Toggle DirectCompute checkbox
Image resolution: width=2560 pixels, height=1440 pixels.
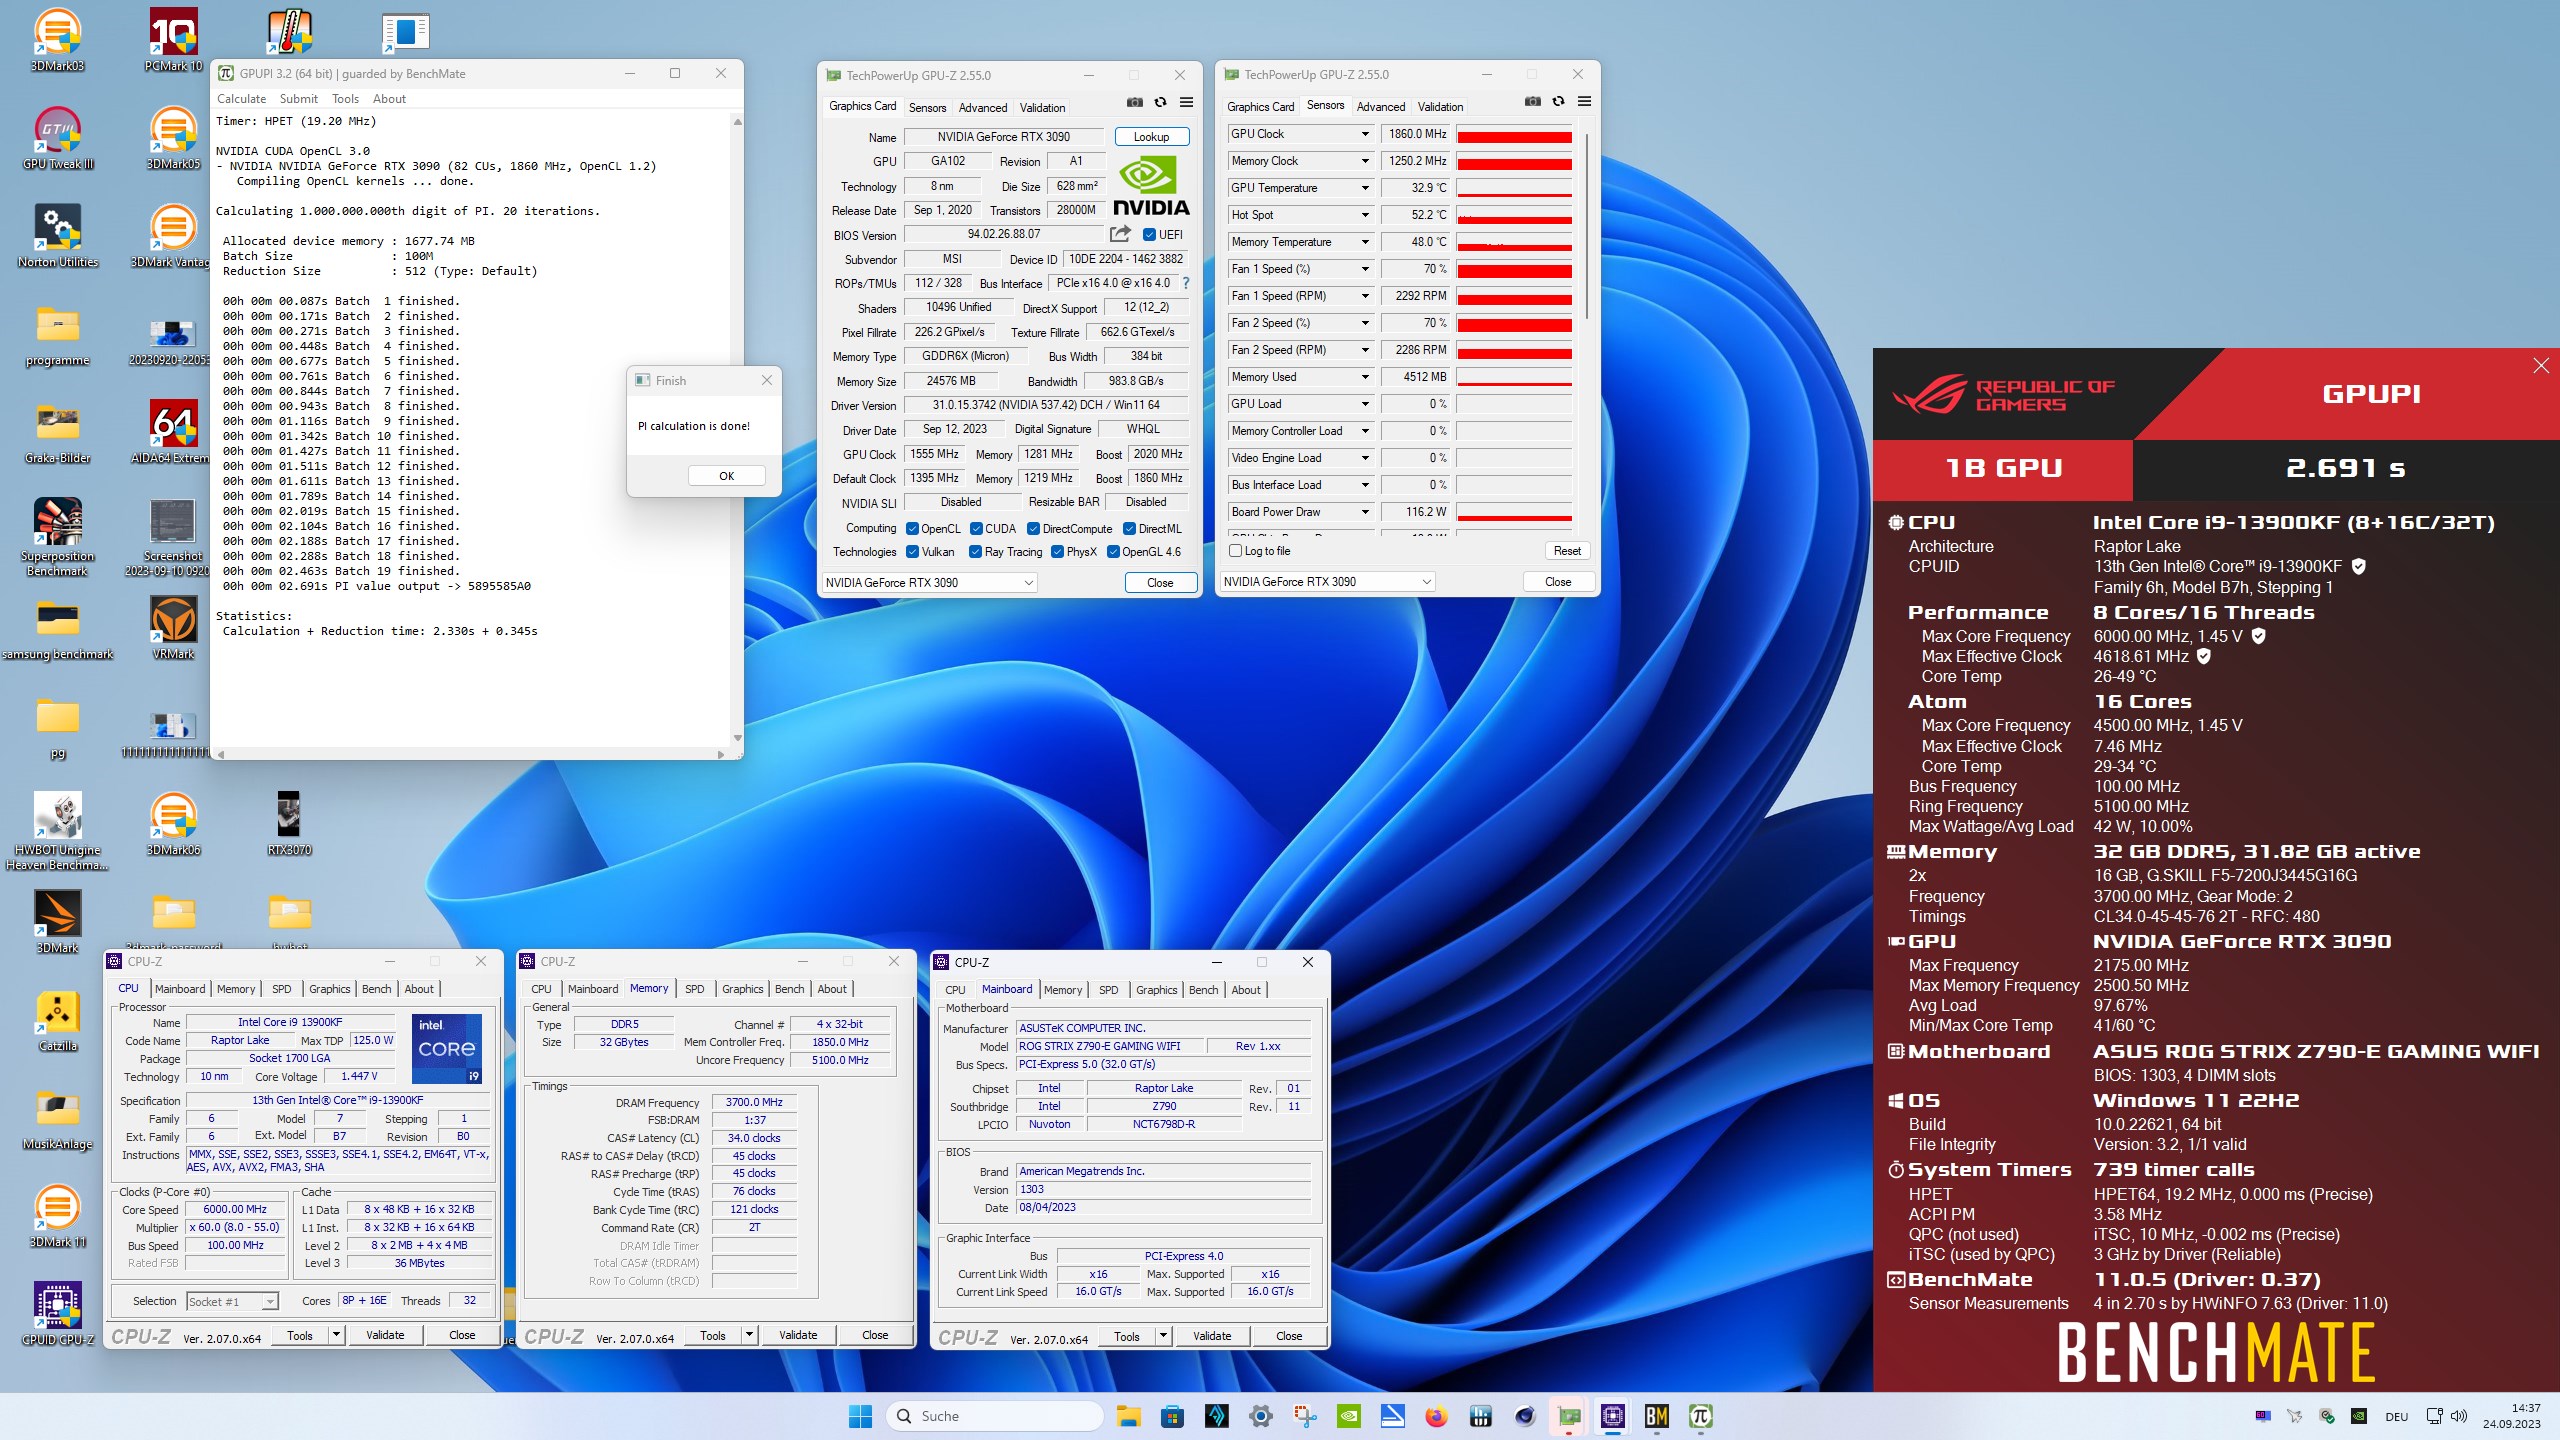pos(1034,529)
